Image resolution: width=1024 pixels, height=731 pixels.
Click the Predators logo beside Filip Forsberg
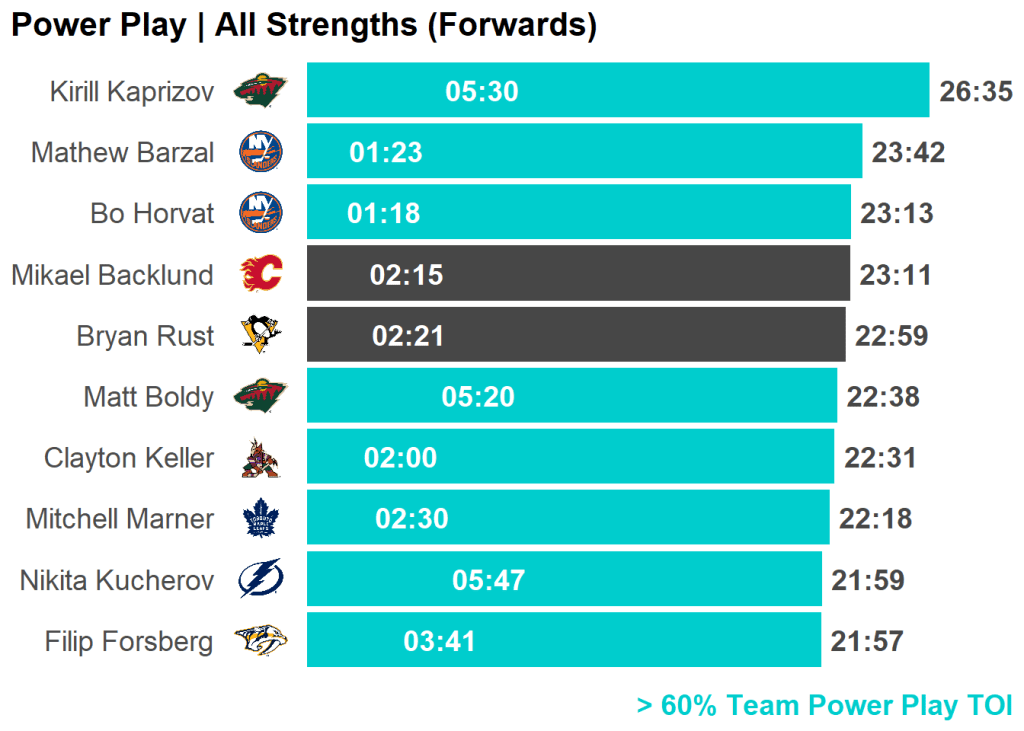coord(260,640)
